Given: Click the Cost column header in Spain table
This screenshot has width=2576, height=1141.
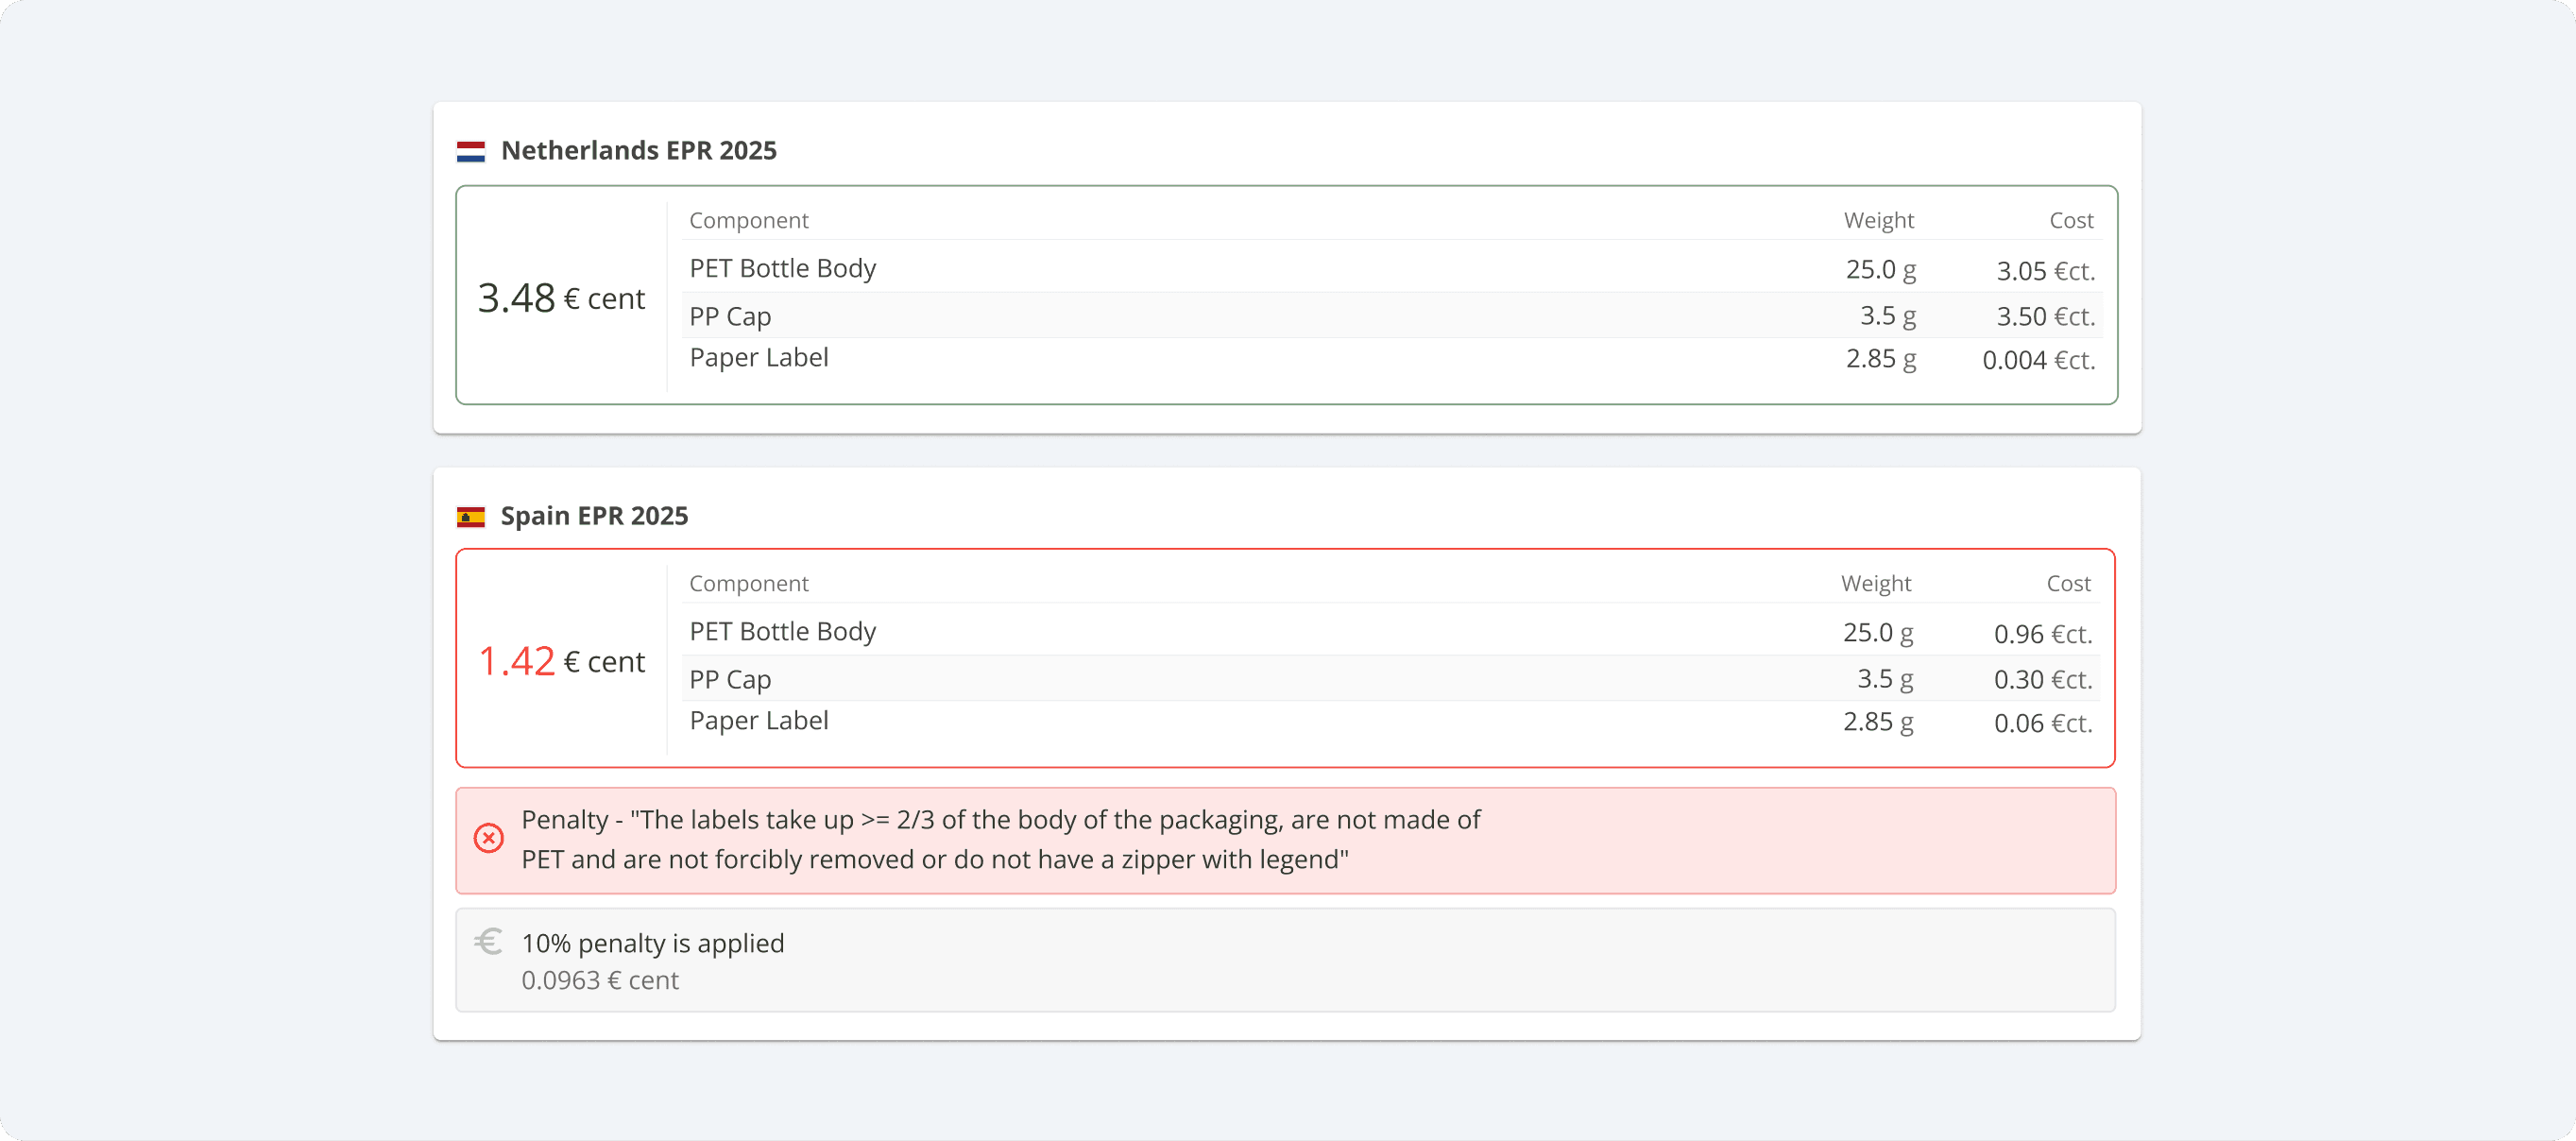Looking at the screenshot, I should click(2068, 583).
